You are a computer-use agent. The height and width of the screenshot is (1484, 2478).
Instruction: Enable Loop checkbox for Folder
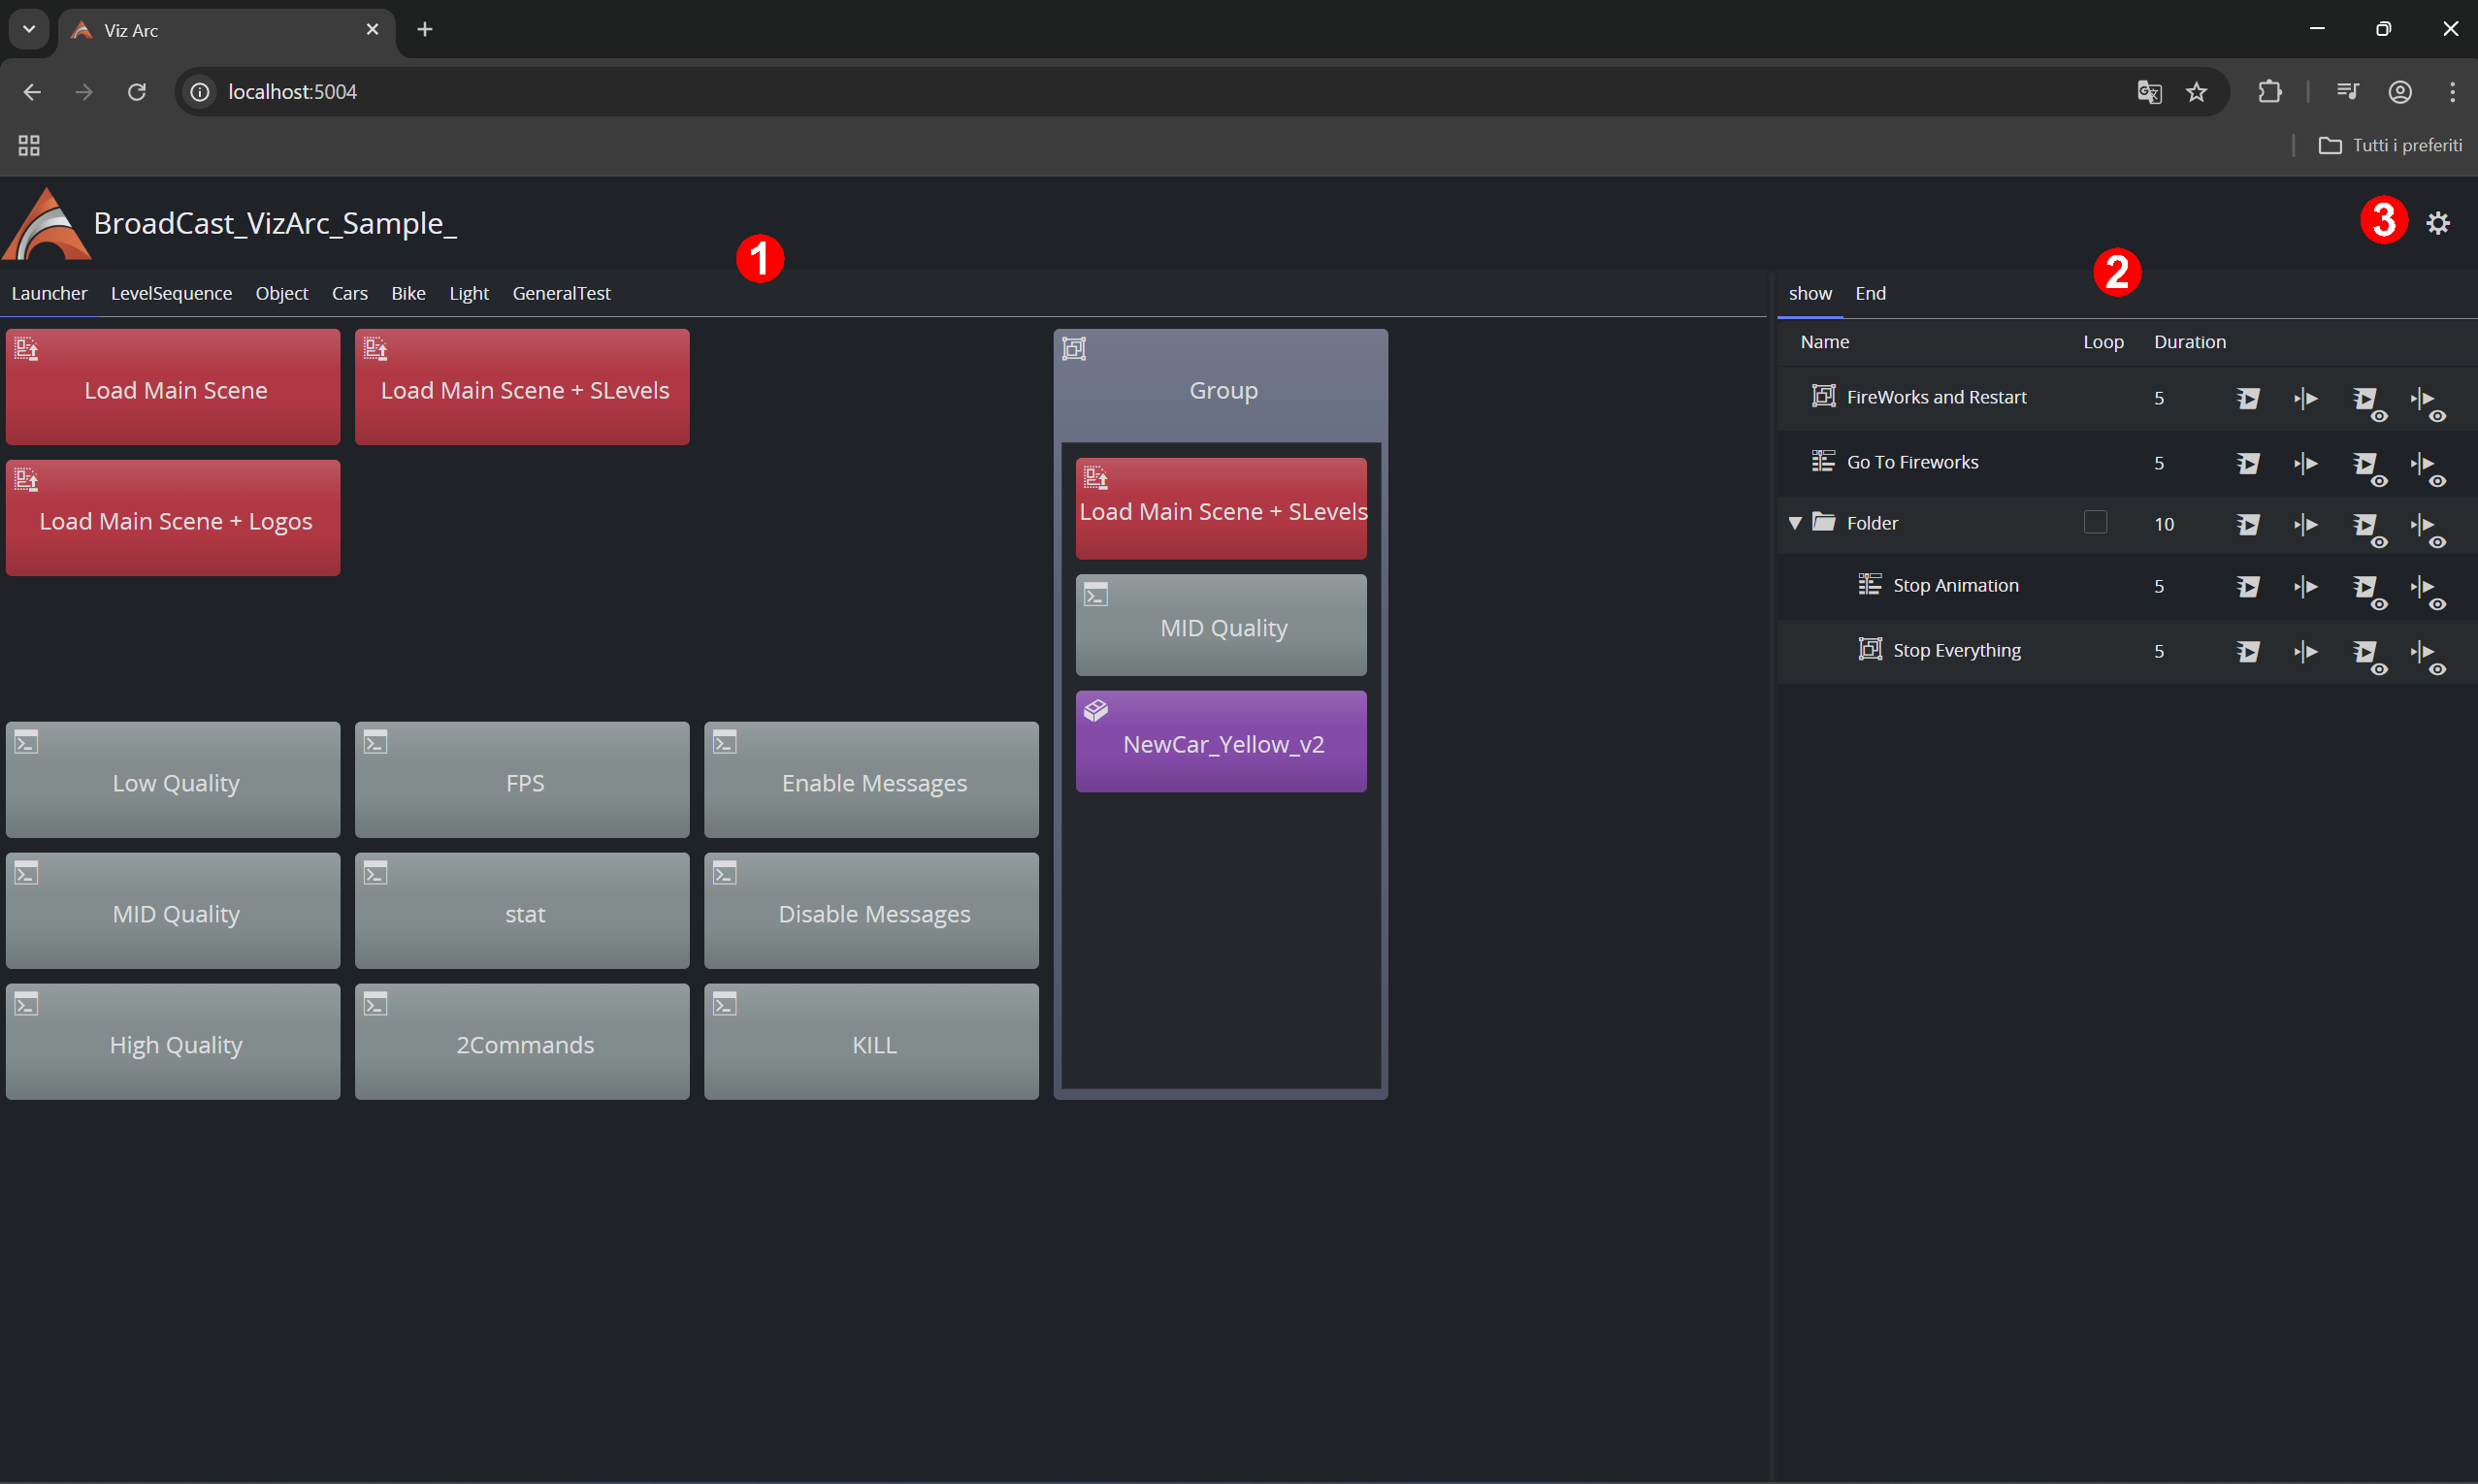click(x=2094, y=523)
